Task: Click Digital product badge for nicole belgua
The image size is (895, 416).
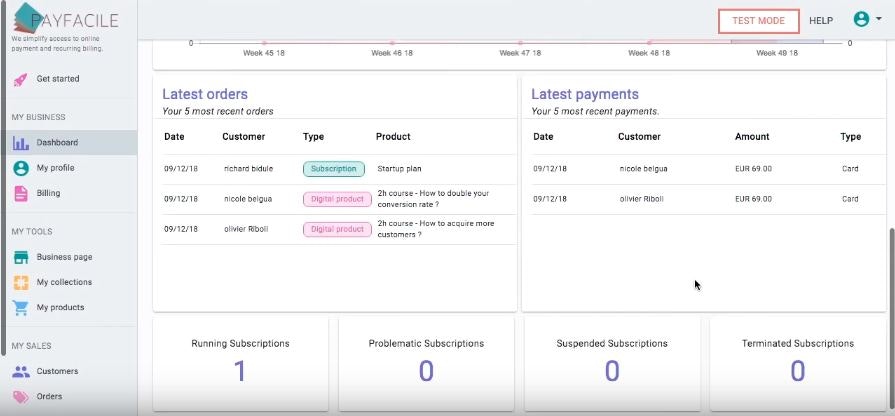Action: click(337, 199)
